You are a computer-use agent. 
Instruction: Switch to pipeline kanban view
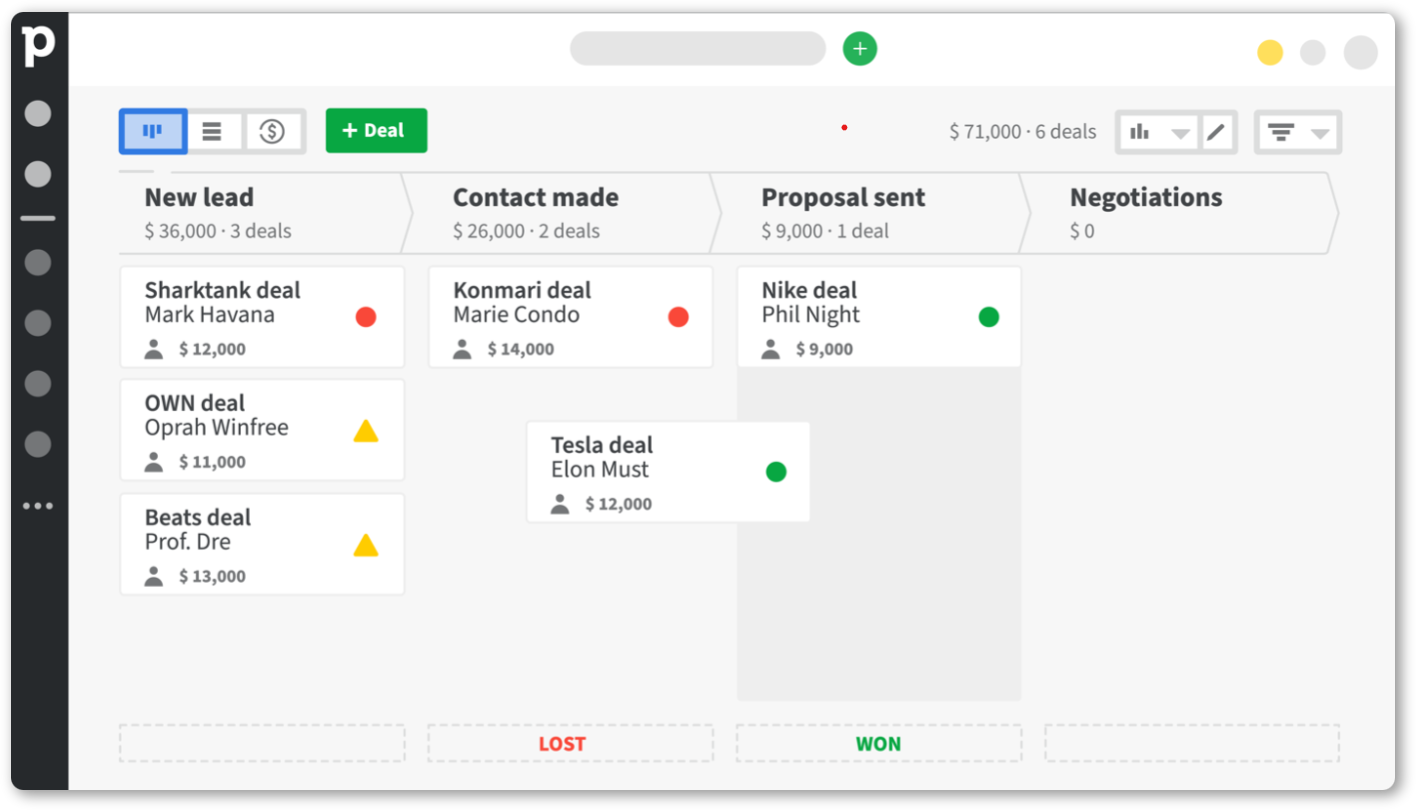153,131
